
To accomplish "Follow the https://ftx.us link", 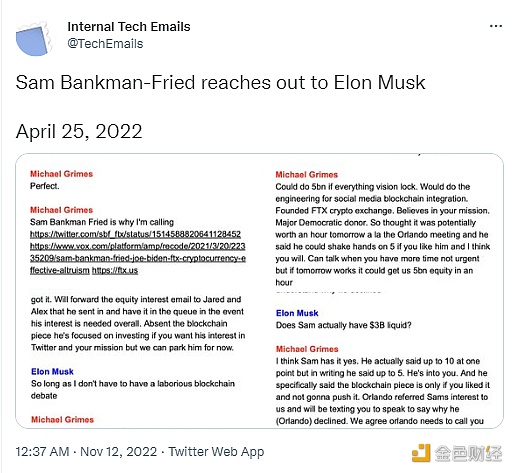I will (115, 270).
